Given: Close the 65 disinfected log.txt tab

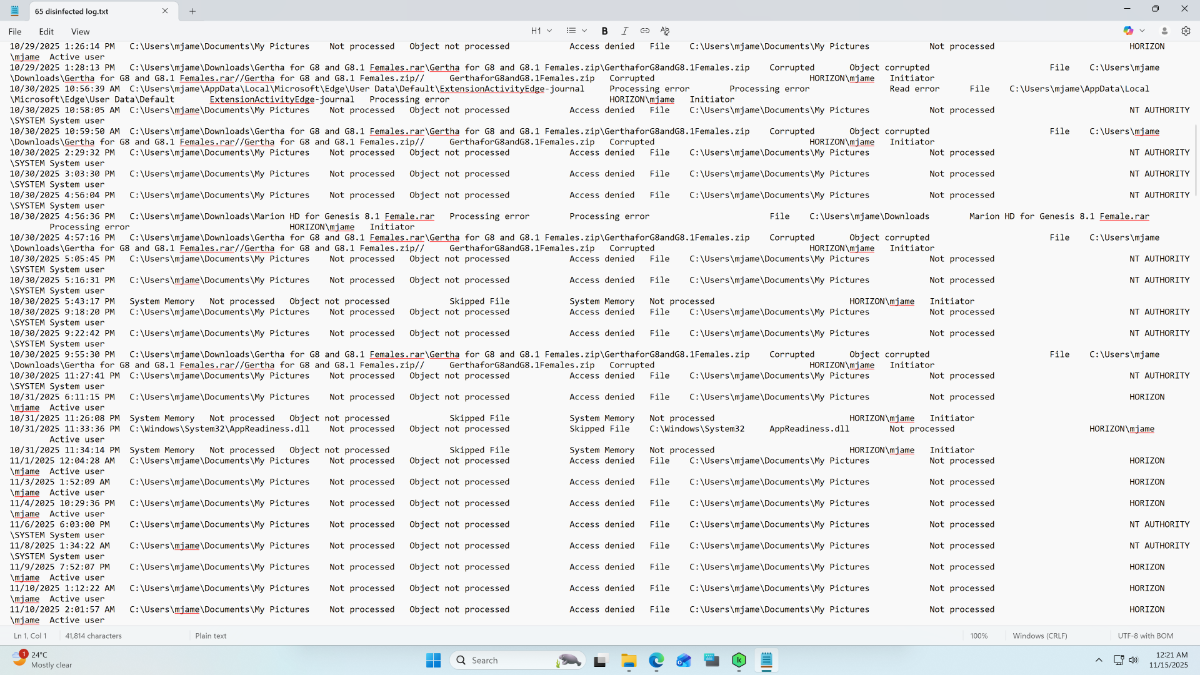Looking at the screenshot, I should [x=161, y=11].
